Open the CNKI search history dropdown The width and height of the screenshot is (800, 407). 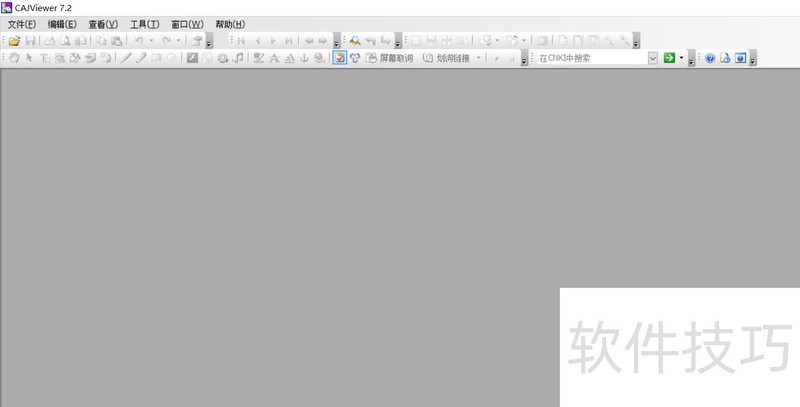(653, 58)
